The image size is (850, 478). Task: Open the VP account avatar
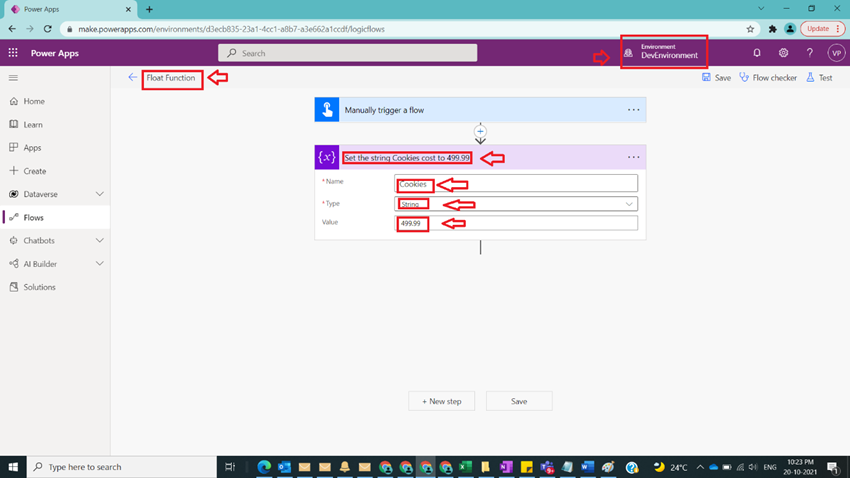pyautogui.click(x=836, y=53)
